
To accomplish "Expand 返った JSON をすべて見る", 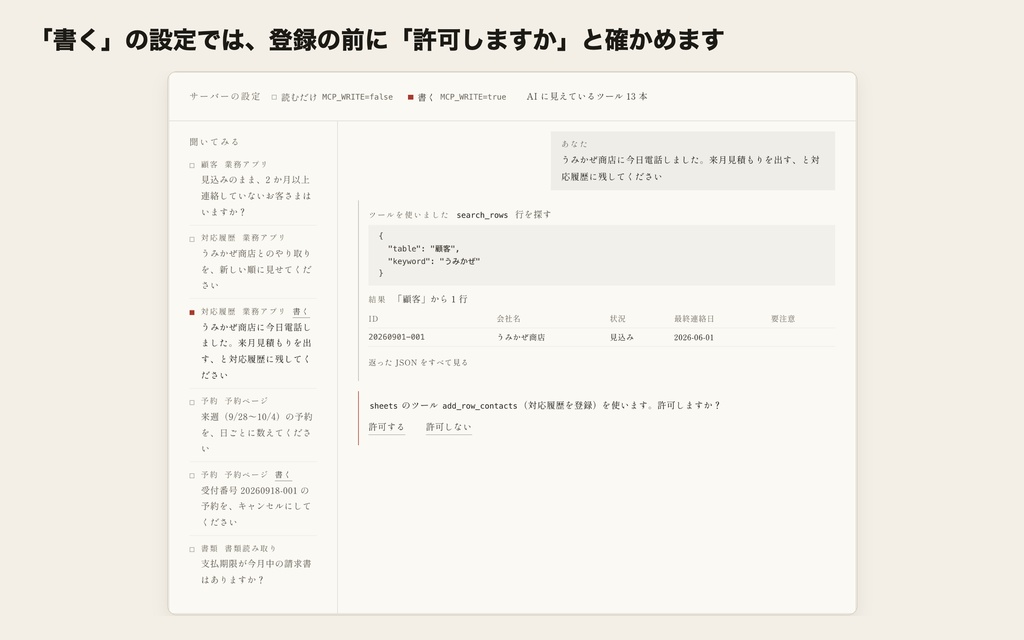I will [x=418, y=362].
